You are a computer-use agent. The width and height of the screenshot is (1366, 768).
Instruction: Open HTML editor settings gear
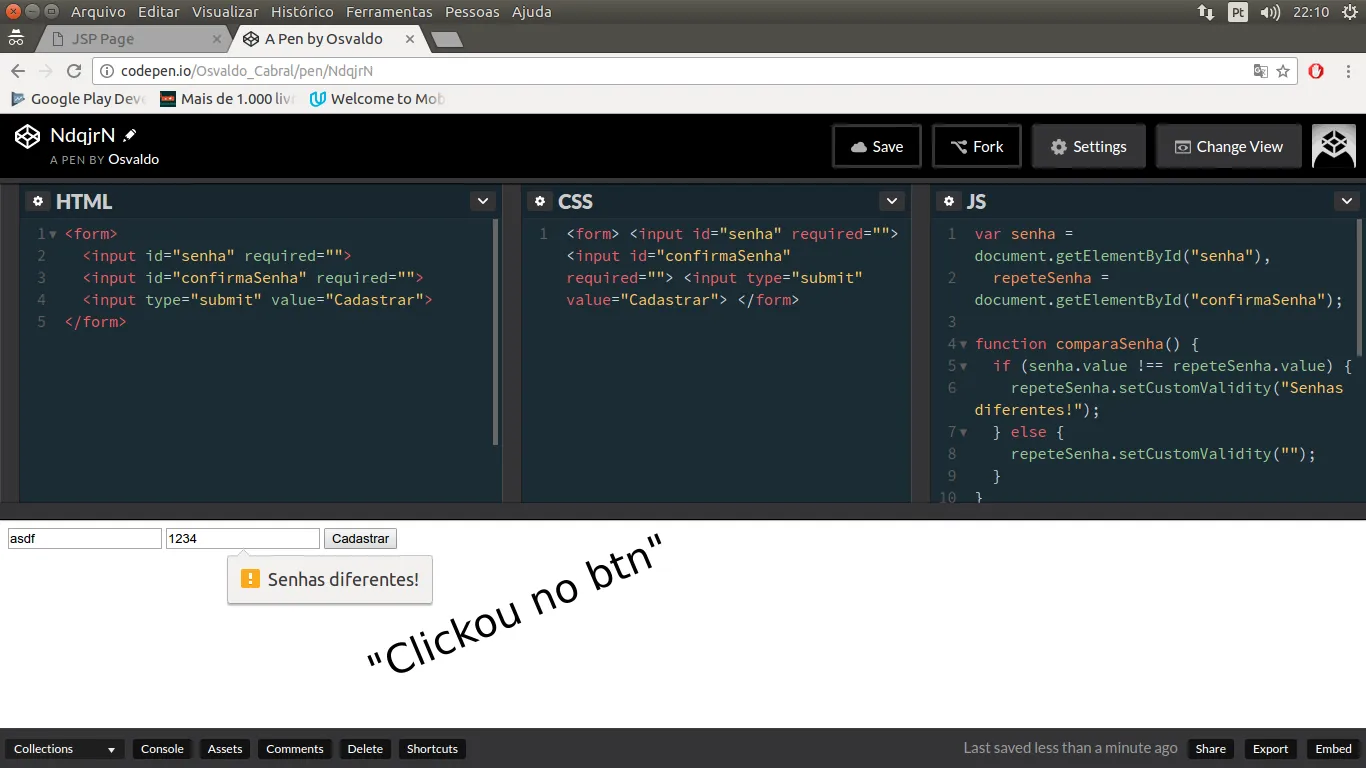click(38, 201)
